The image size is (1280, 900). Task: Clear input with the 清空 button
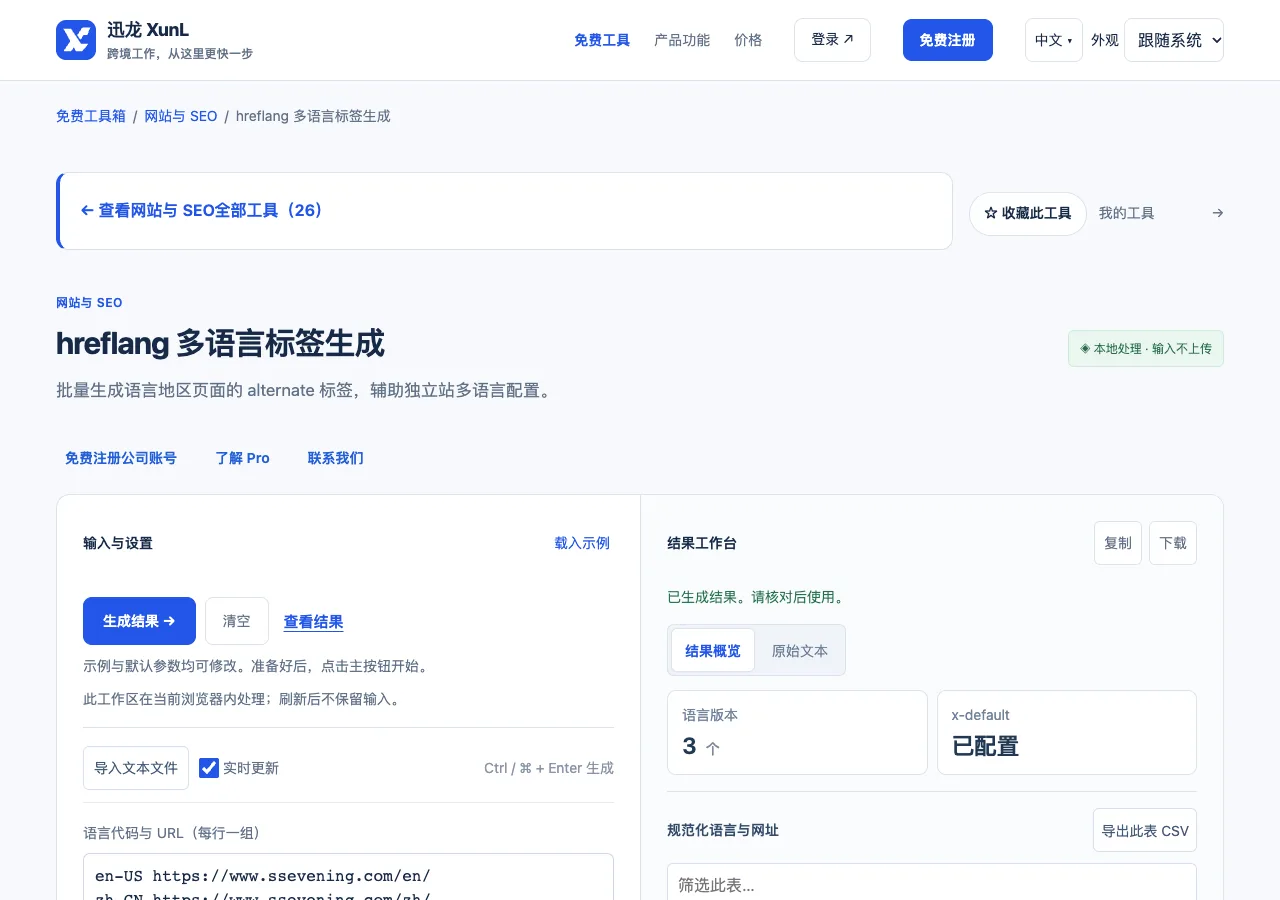[237, 621]
